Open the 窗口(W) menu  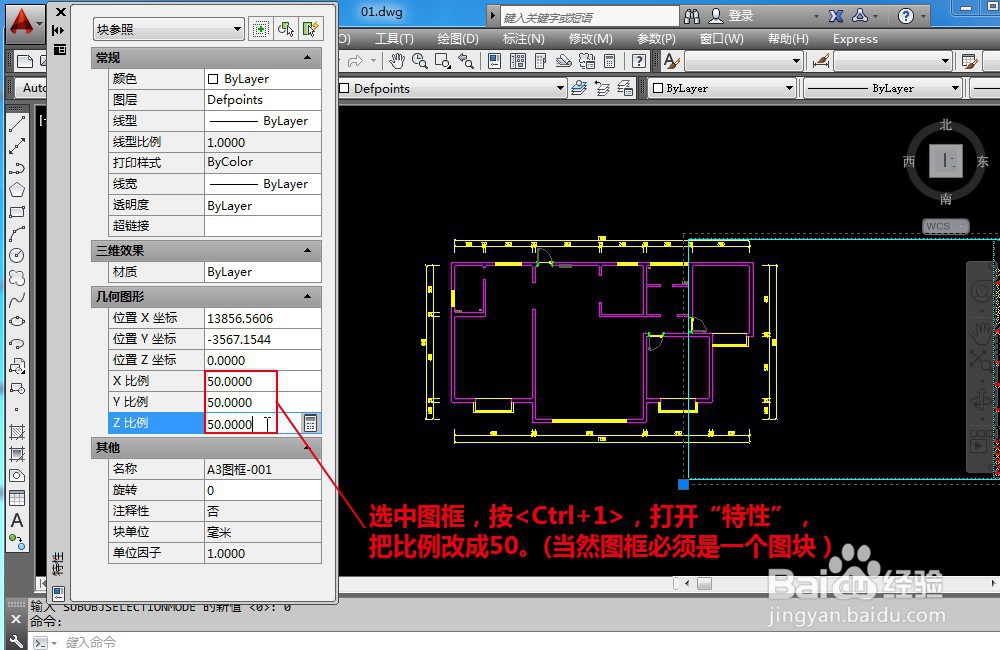(721, 39)
